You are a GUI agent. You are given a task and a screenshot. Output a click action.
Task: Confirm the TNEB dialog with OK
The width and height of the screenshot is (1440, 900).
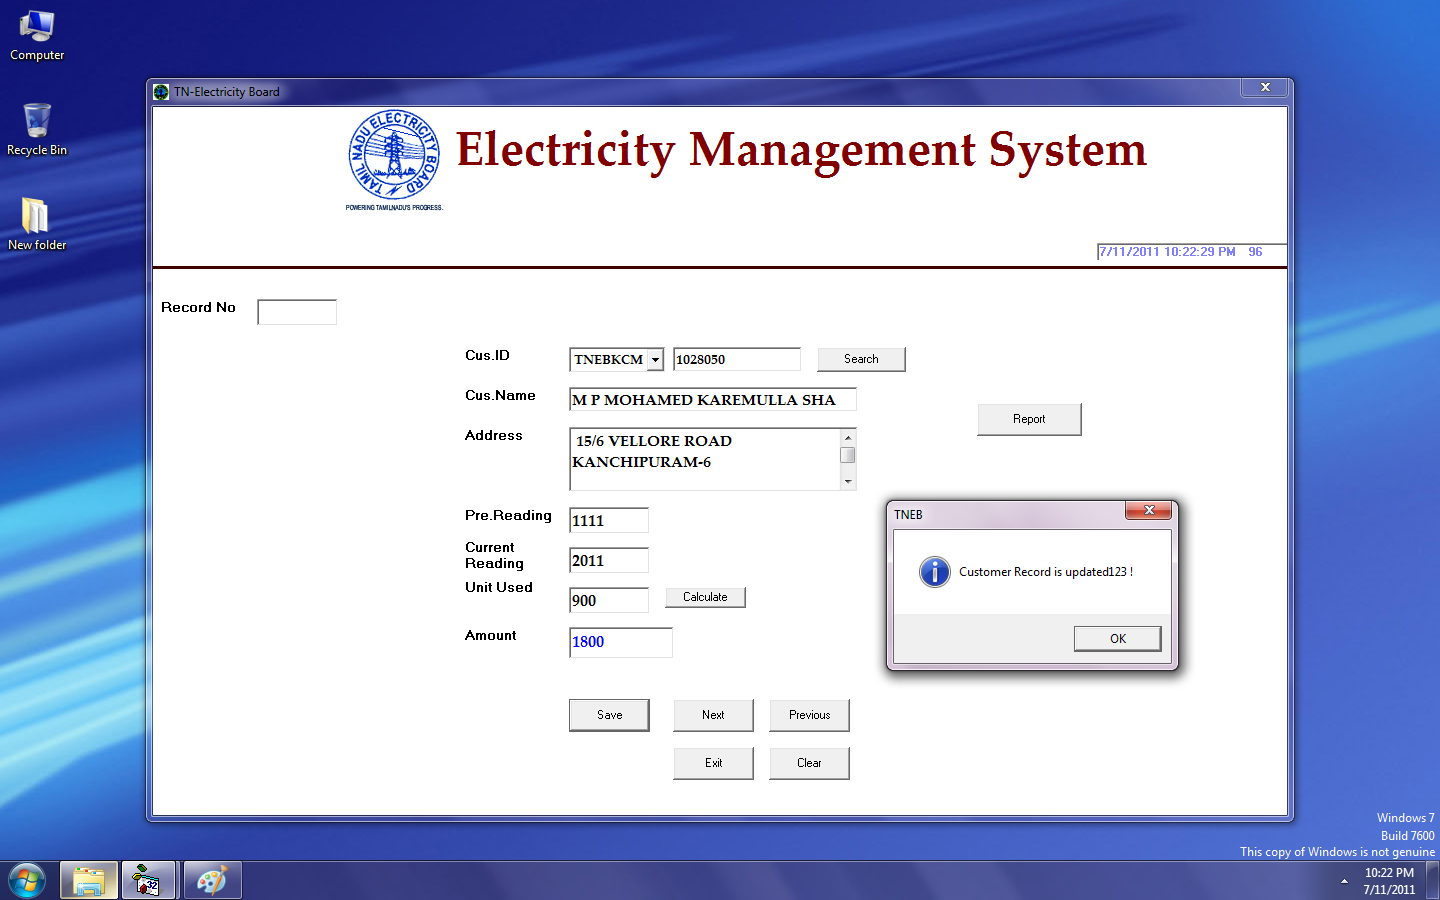[x=1117, y=638]
